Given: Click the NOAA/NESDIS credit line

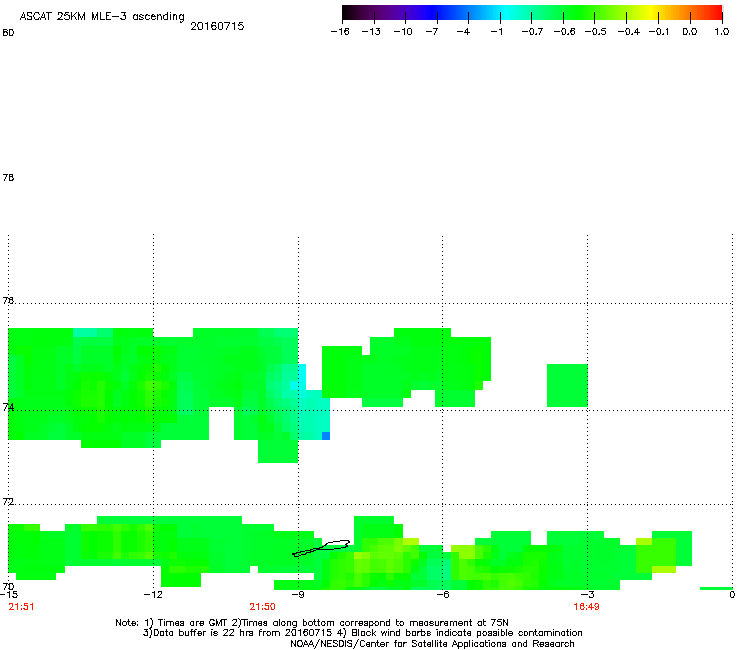Looking at the screenshot, I should (x=432, y=644).
